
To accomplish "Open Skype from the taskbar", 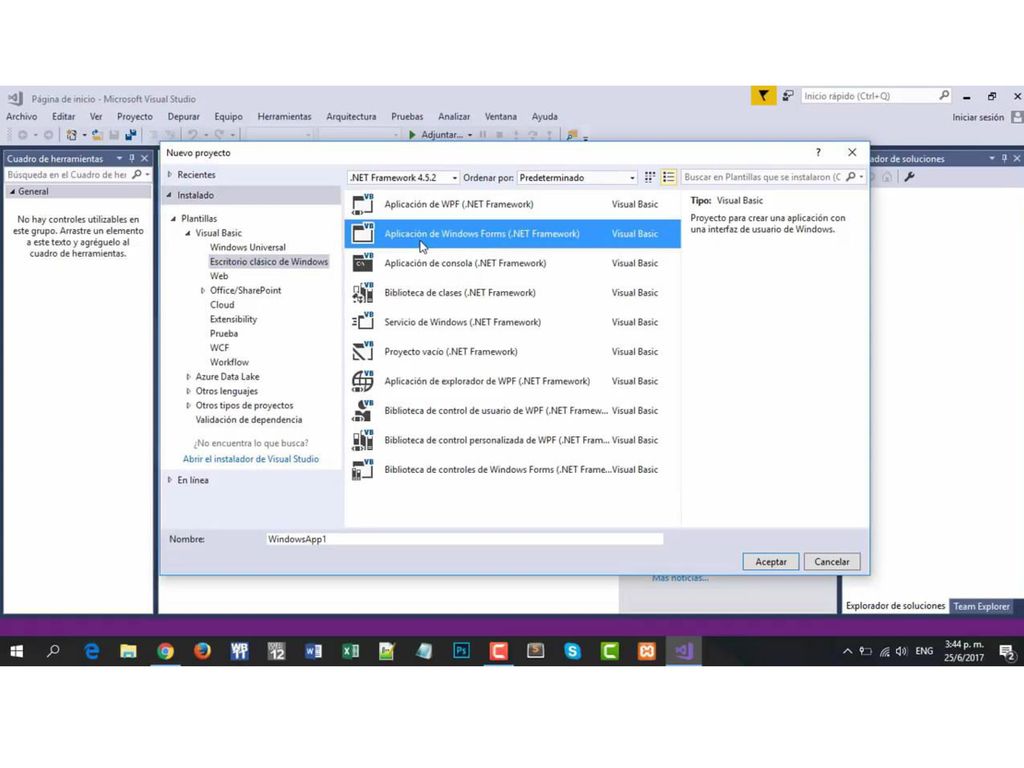I will click(573, 651).
